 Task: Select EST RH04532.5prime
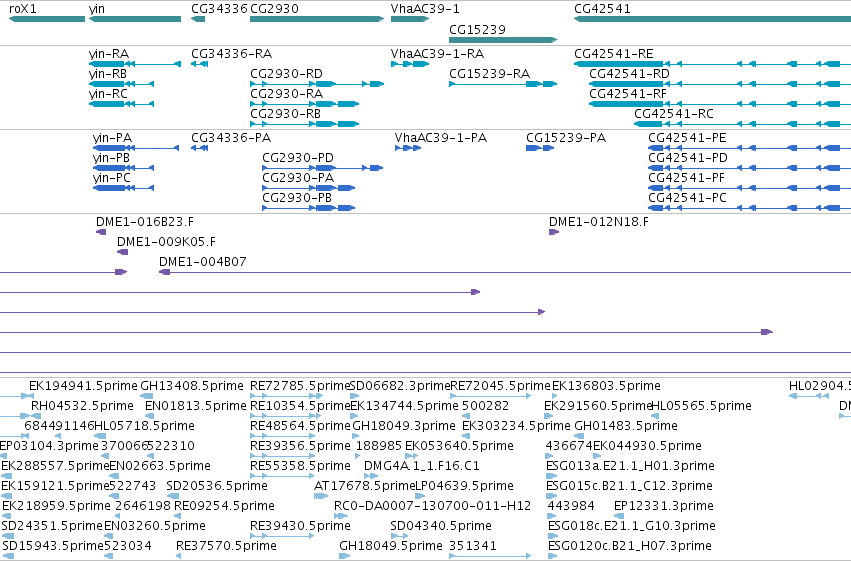[82, 406]
